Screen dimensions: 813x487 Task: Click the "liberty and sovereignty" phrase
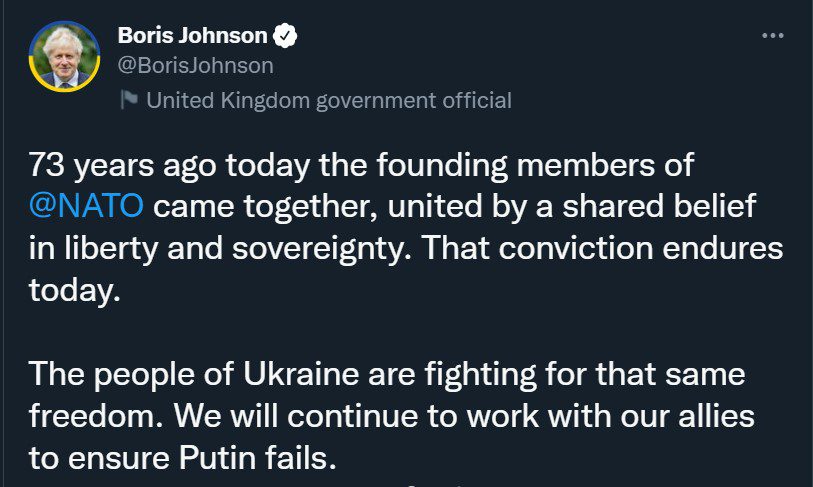[x=236, y=248]
